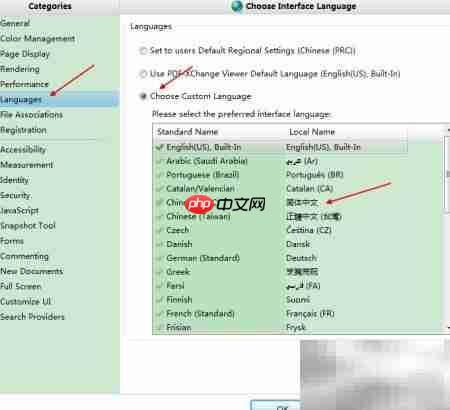Sort by the Standard Name column header
Viewport: 450px width, 410px height.
[x=187, y=132]
